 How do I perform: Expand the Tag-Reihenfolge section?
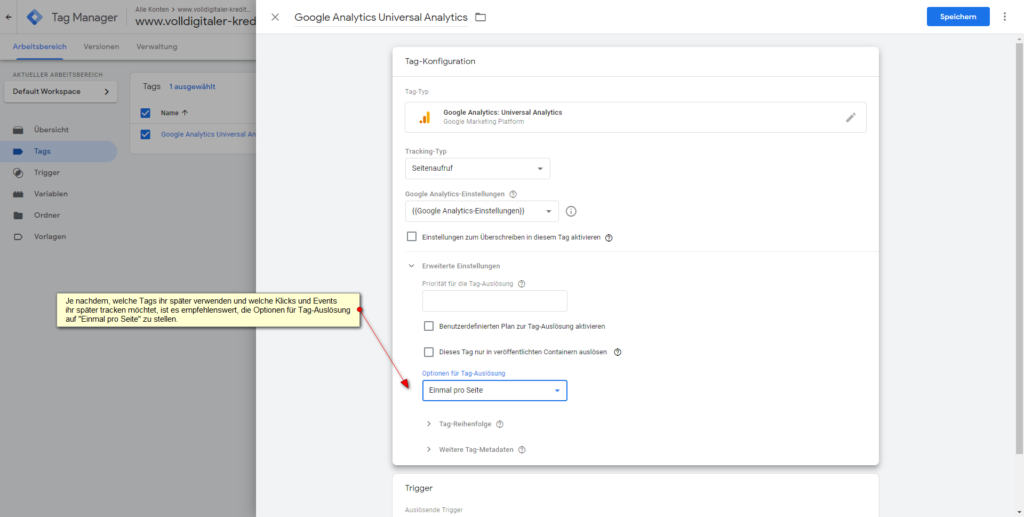click(x=429, y=424)
